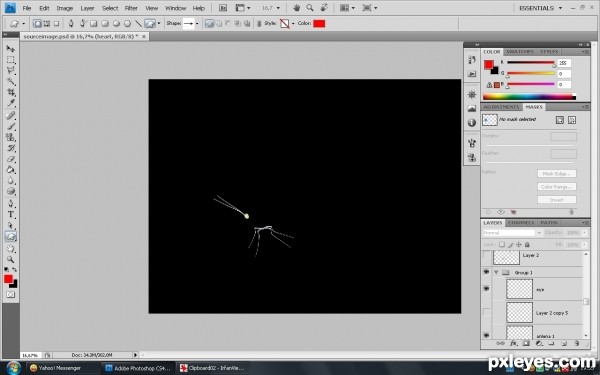Open the Filter menu

click(131, 8)
